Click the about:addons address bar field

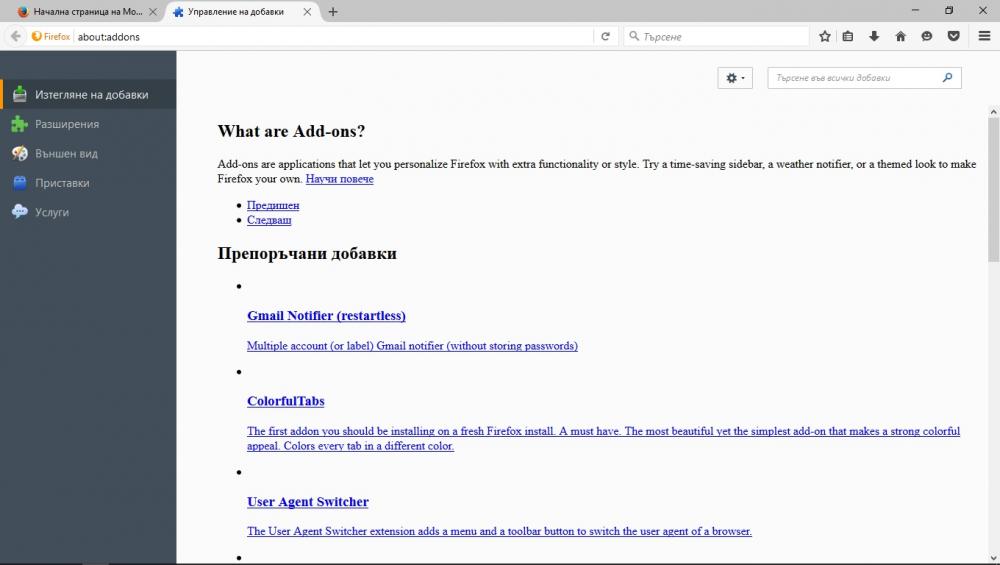pyautogui.click(x=333, y=36)
